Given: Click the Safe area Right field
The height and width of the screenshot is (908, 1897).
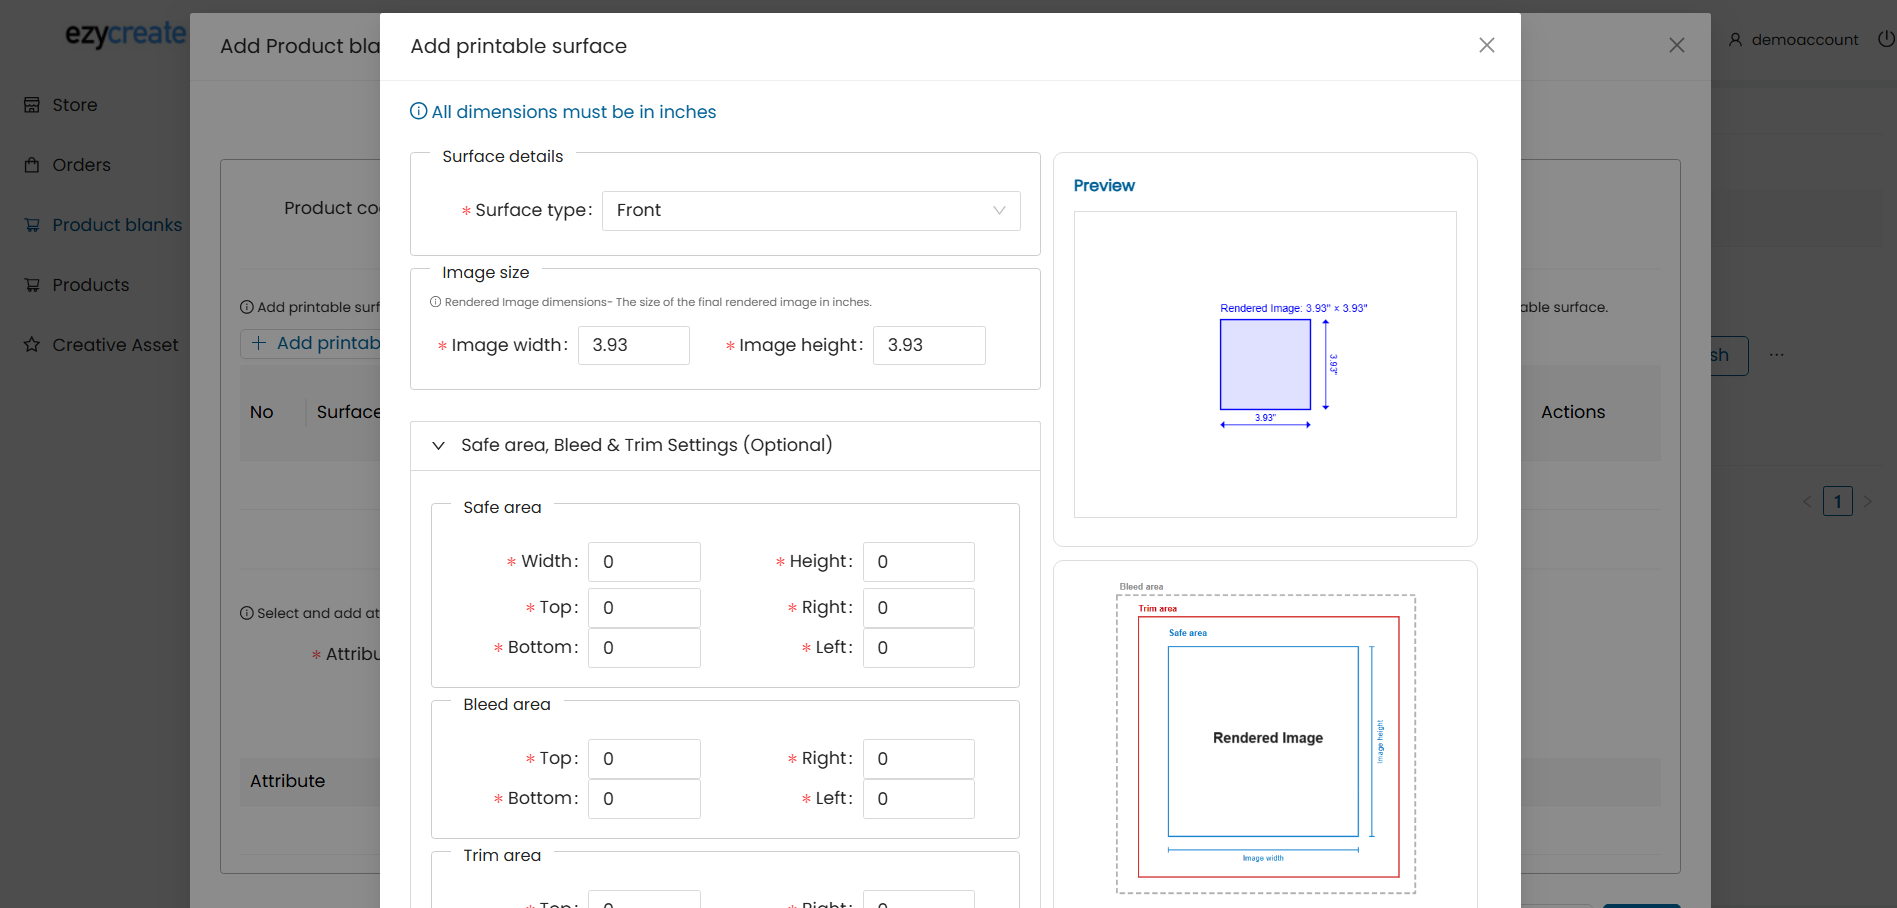Looking at the screenshot, I should pyautogui.click(x=918, y=608).
